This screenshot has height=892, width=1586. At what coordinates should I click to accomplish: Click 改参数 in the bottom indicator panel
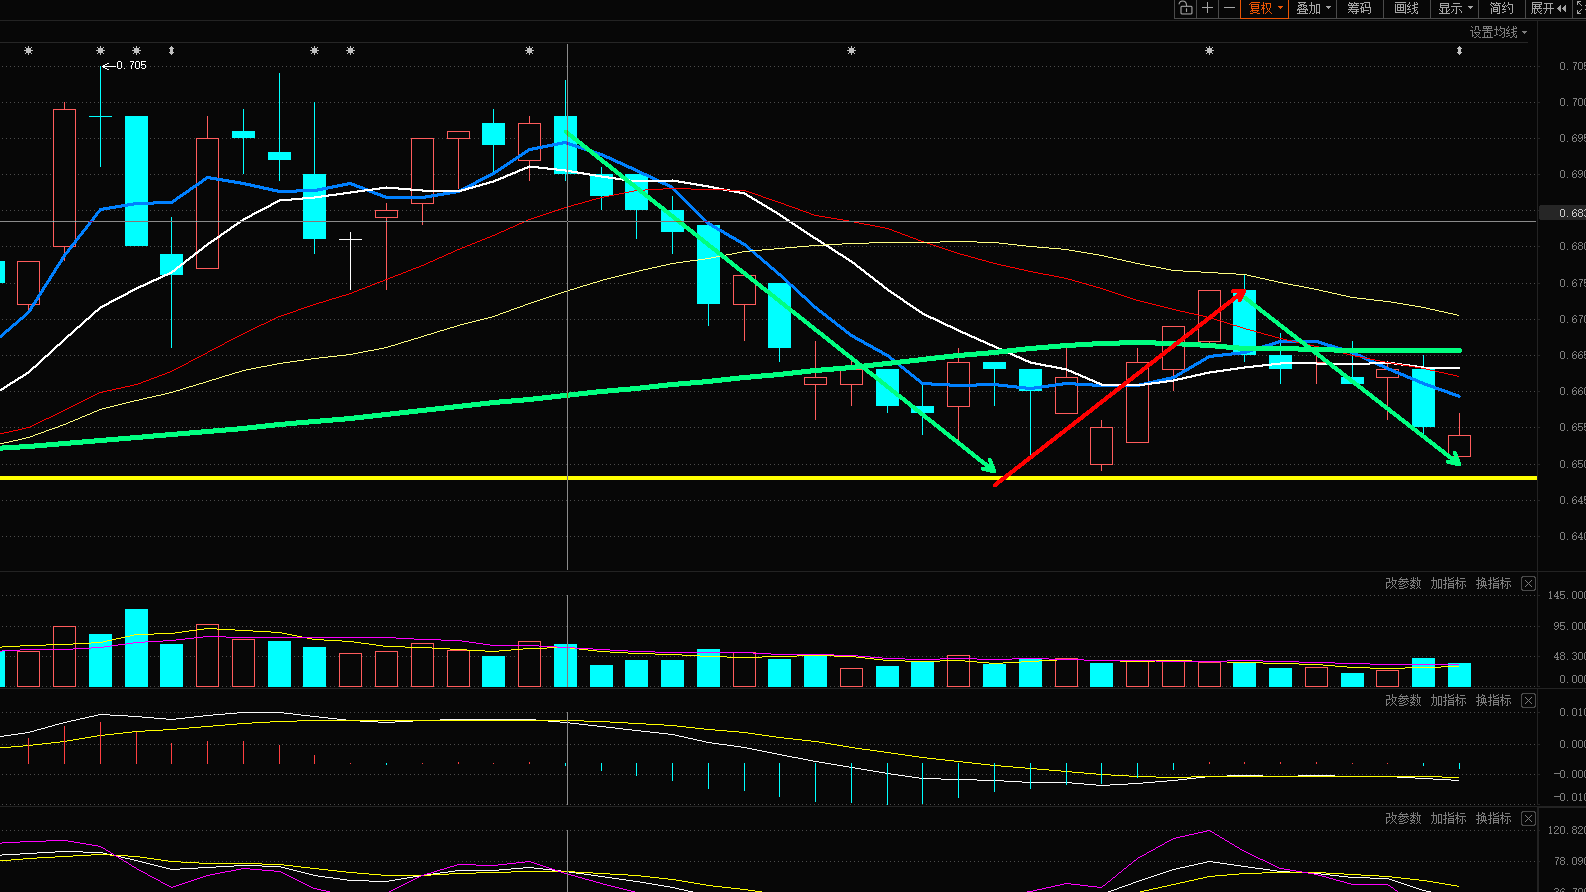coord(1403,818)
